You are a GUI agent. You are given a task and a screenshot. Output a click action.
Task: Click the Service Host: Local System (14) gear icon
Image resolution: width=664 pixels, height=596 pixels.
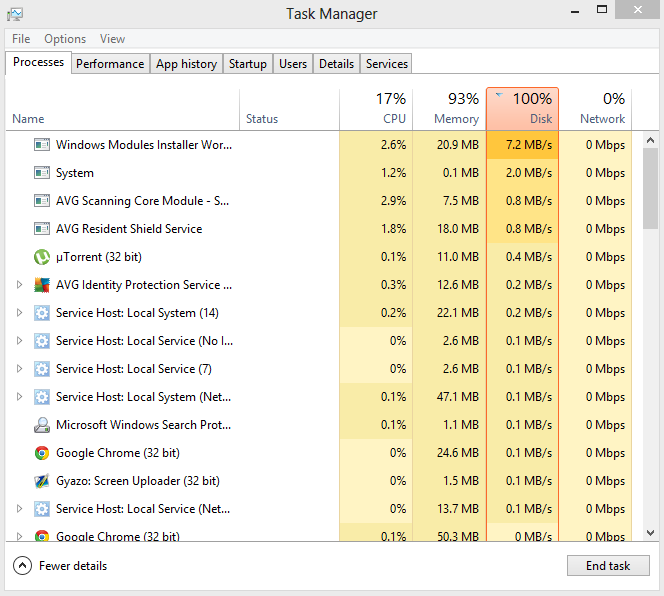[x=42, y=313]
